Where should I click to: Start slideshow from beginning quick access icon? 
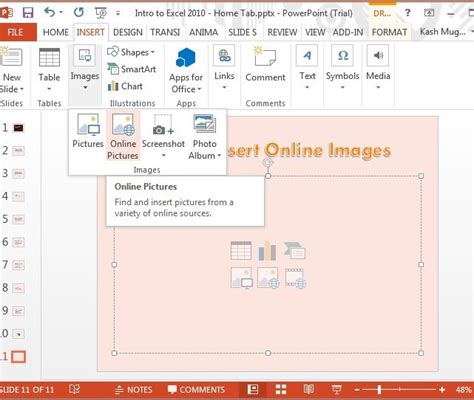click(101, 13)
